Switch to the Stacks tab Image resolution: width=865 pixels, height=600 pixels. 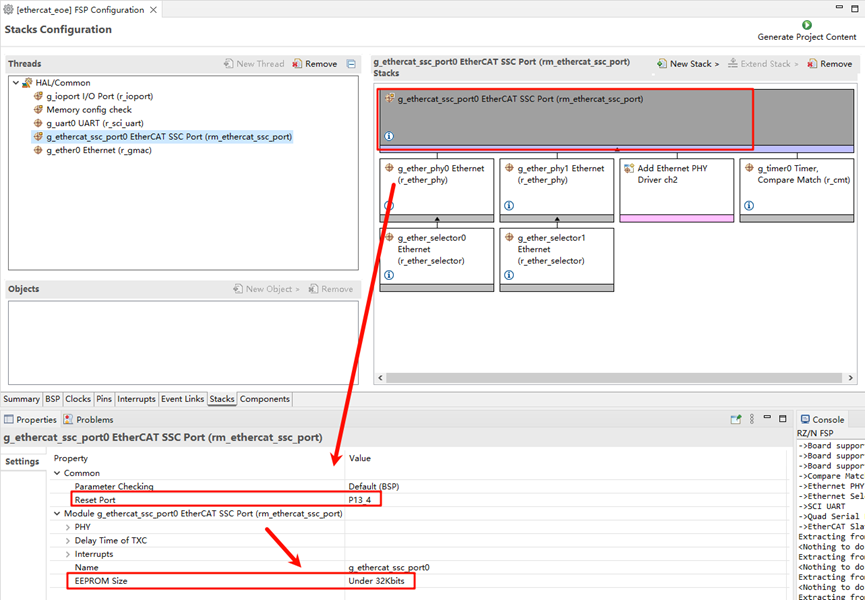coord(222,399)
